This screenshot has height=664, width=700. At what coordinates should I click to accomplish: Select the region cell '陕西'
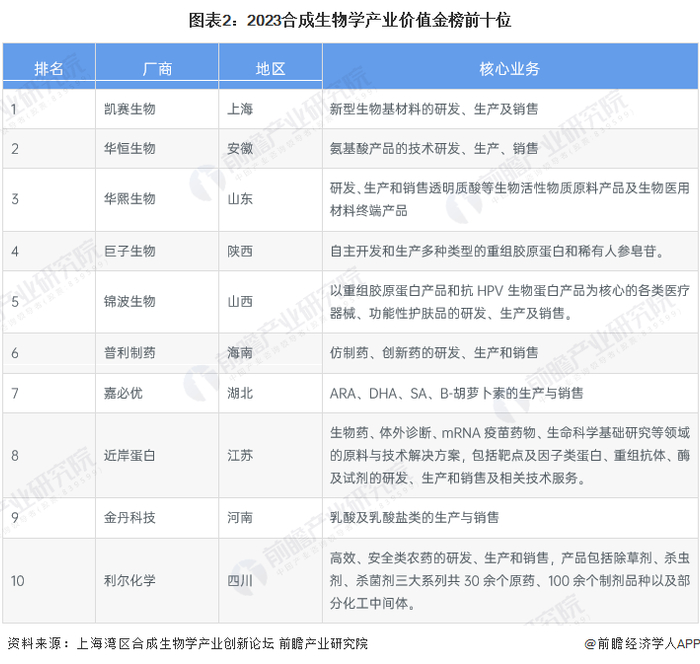pyautogui.click(x=240, y=251)
